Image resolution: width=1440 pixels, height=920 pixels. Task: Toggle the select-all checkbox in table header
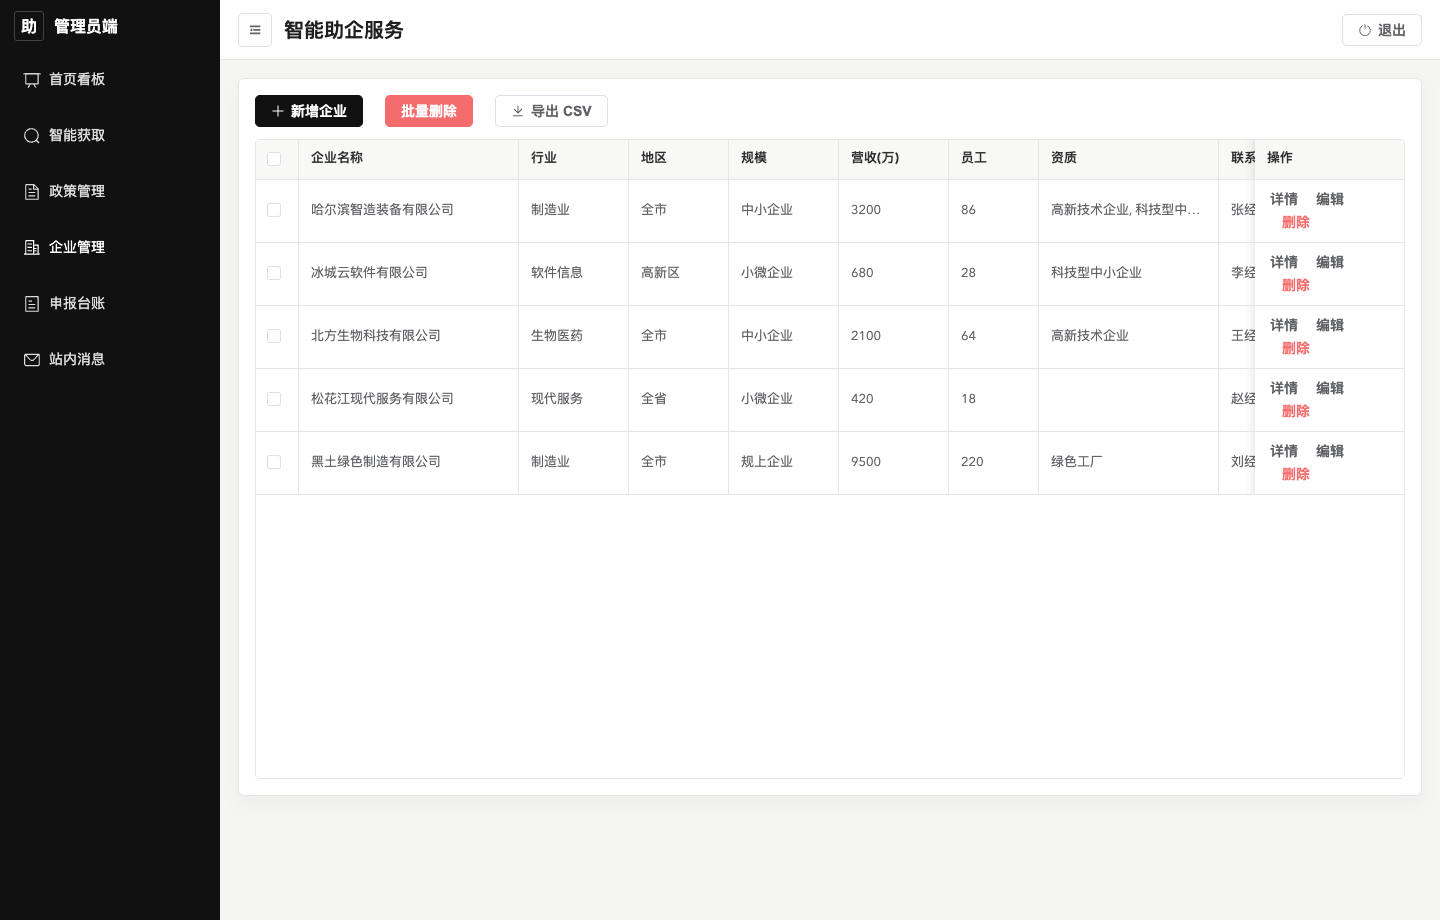pyautogui.click(x=274, y=159)
